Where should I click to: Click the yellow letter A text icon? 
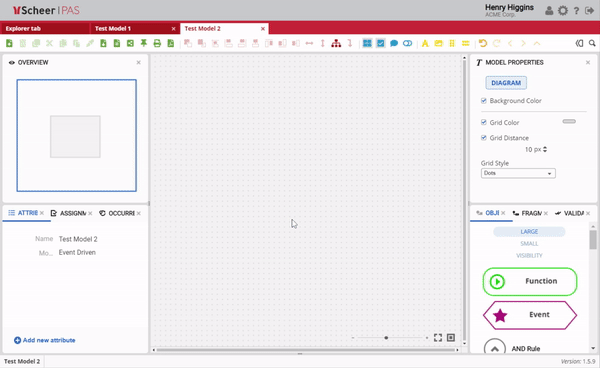425,43
